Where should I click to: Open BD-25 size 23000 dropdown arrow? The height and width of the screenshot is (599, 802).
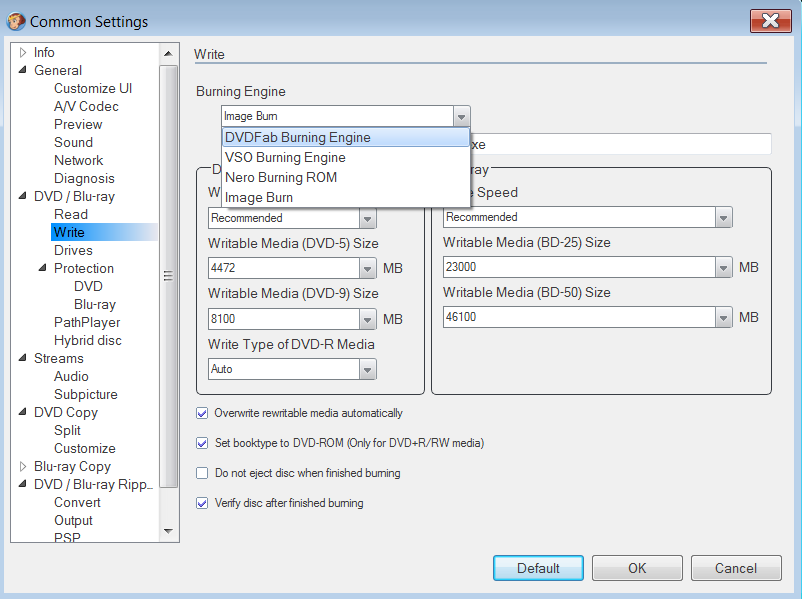[x=723, y=268]
